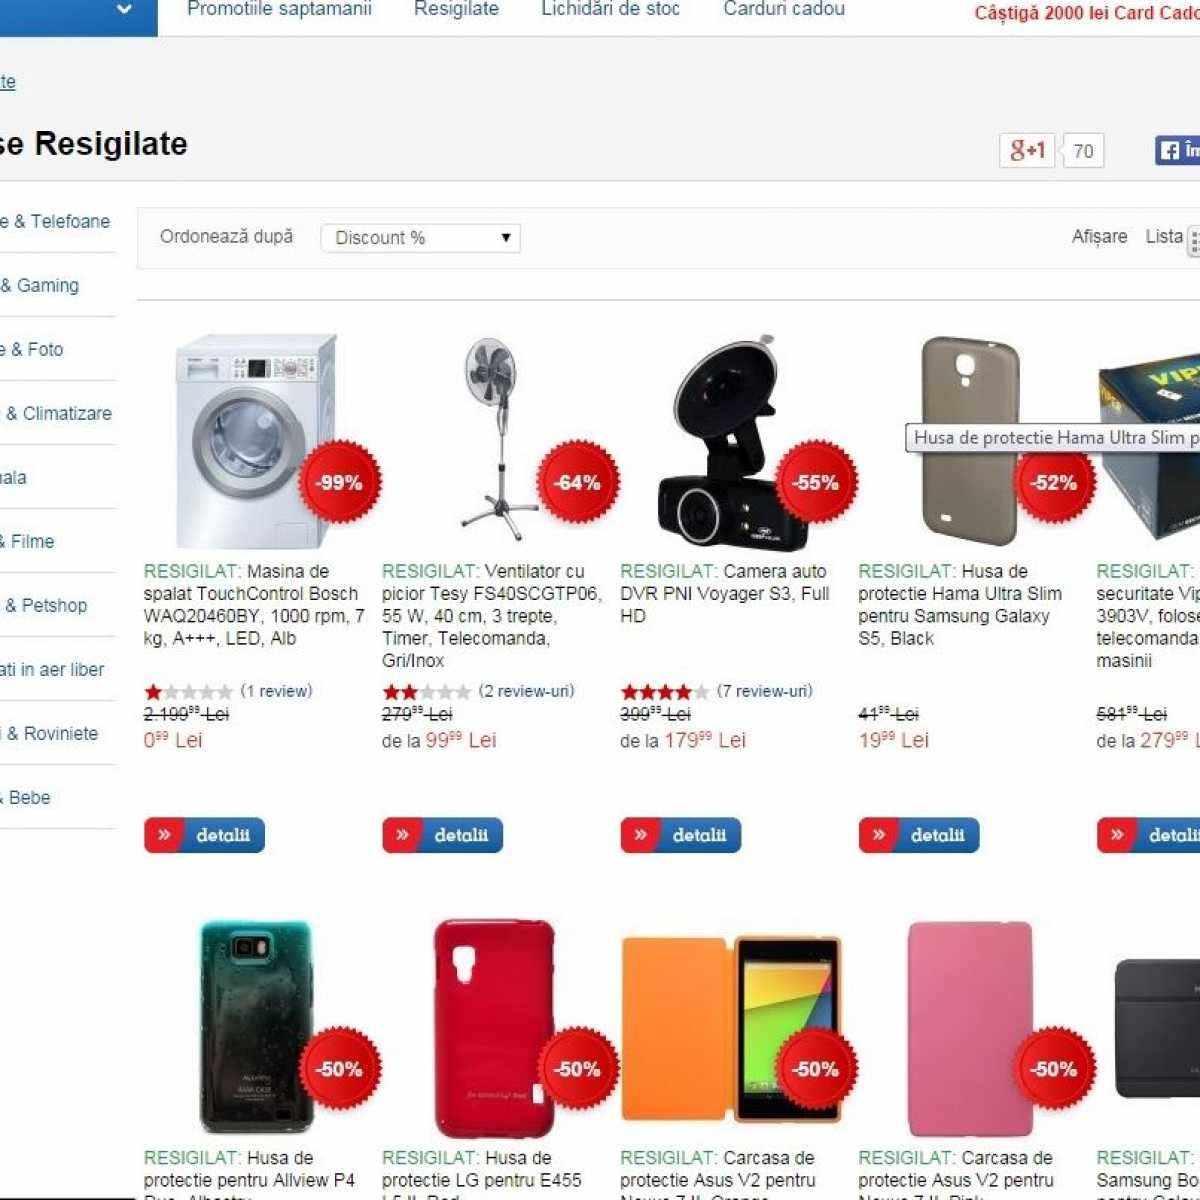Viewport: 1200px width, 1200px height.
Task: Click detalii button for Hama Ultra Slim case
Action: point(919,835)
